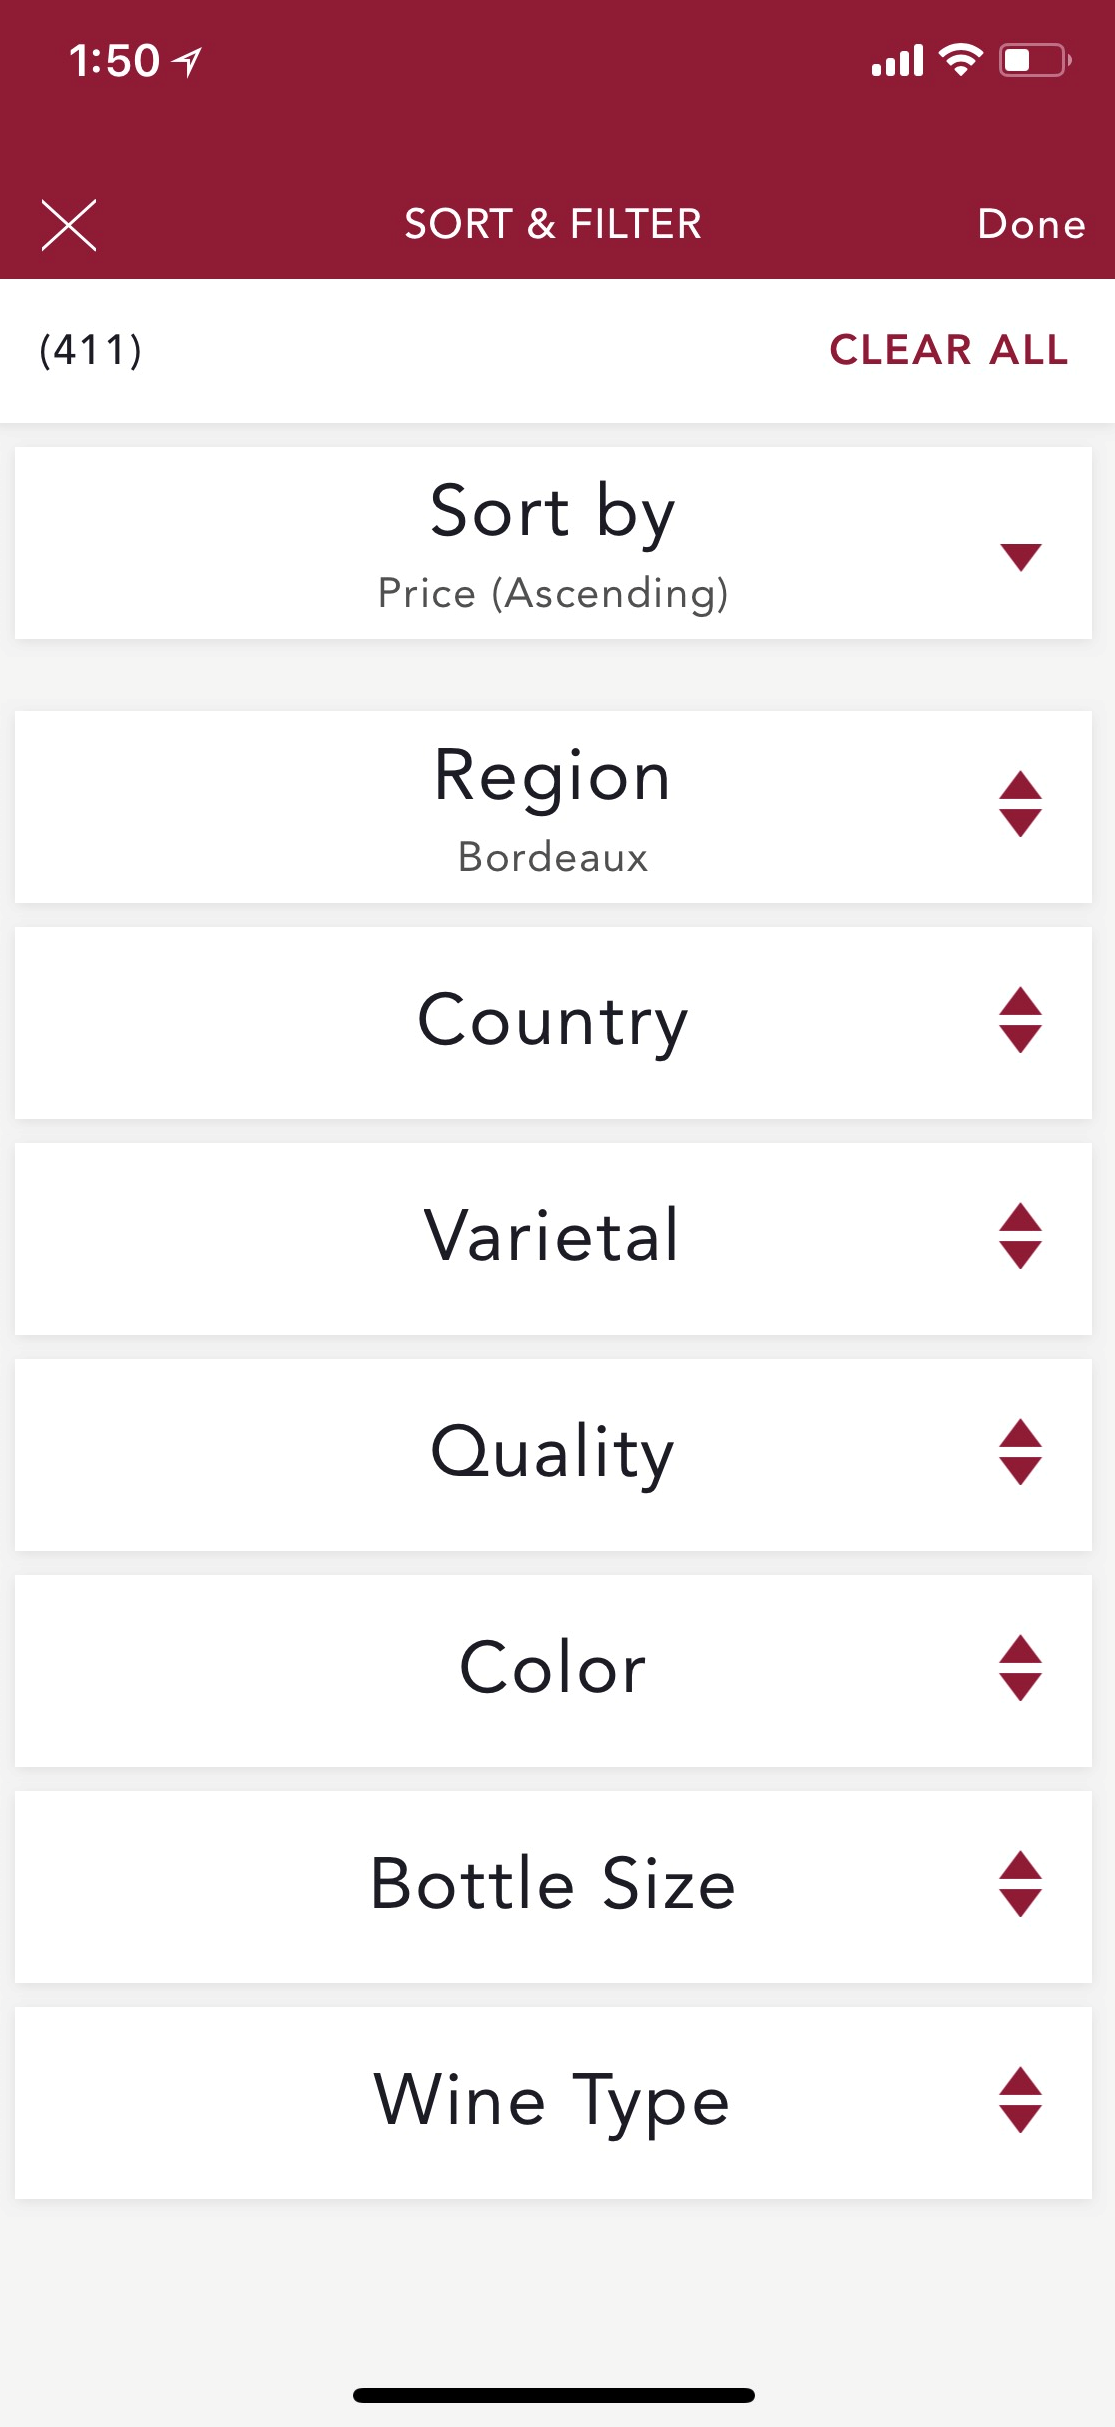The width and height of the screenshot is (1115, 2427).
Task: Expand the Wine Type filter arrows
Action: [1020, 2100]
